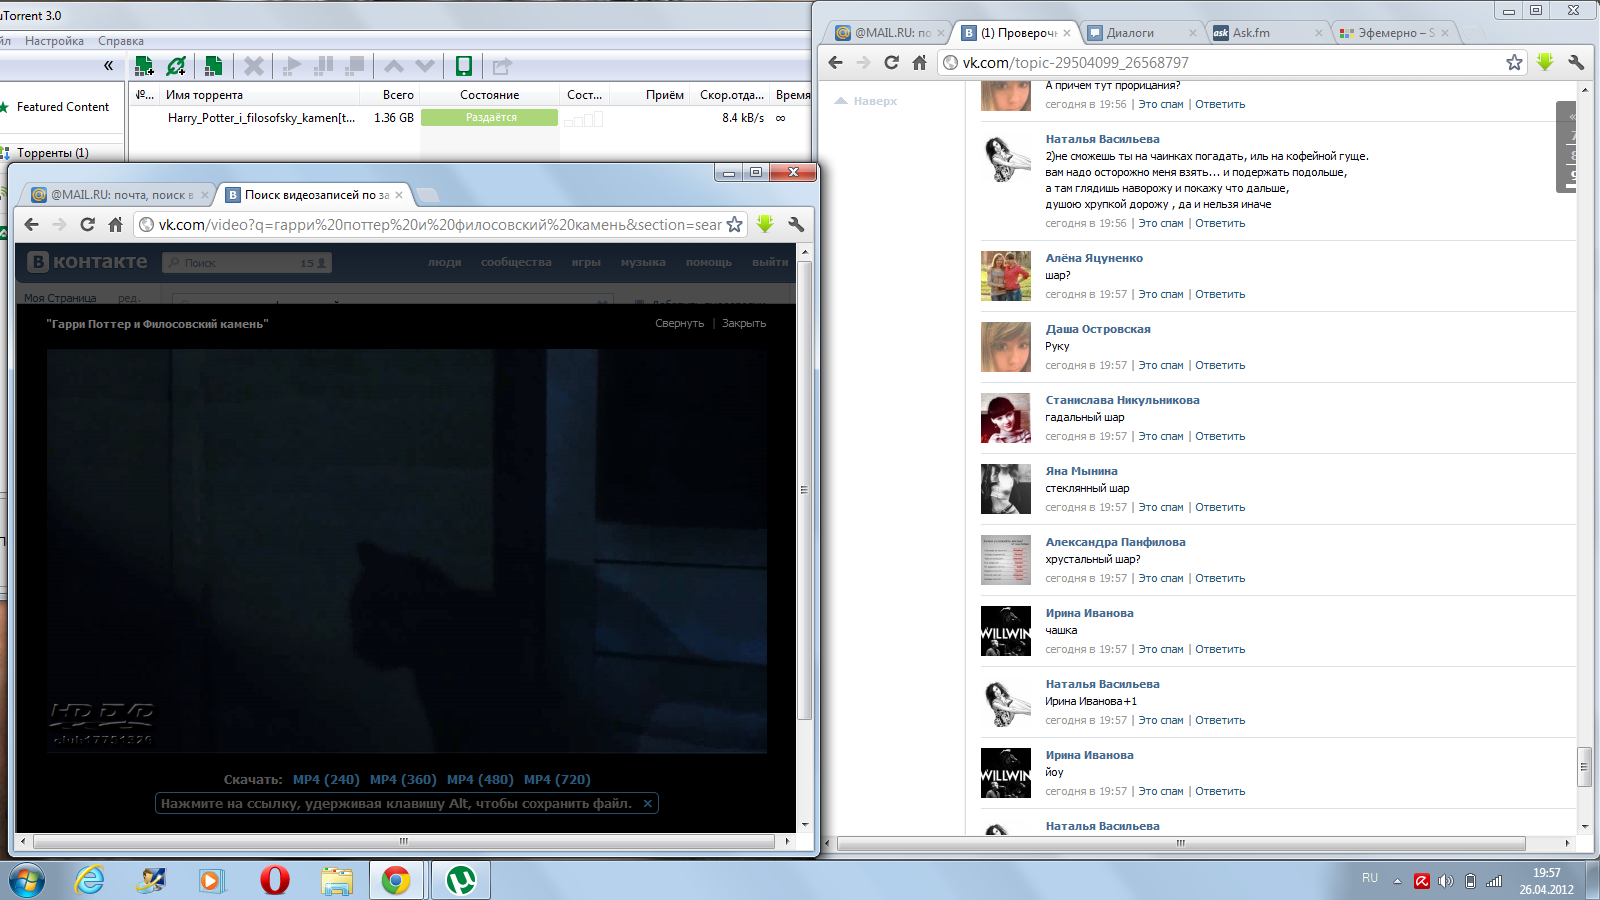Select the Harry_Potter_i_filosofsky_kamen torrent row

point(470,118)
